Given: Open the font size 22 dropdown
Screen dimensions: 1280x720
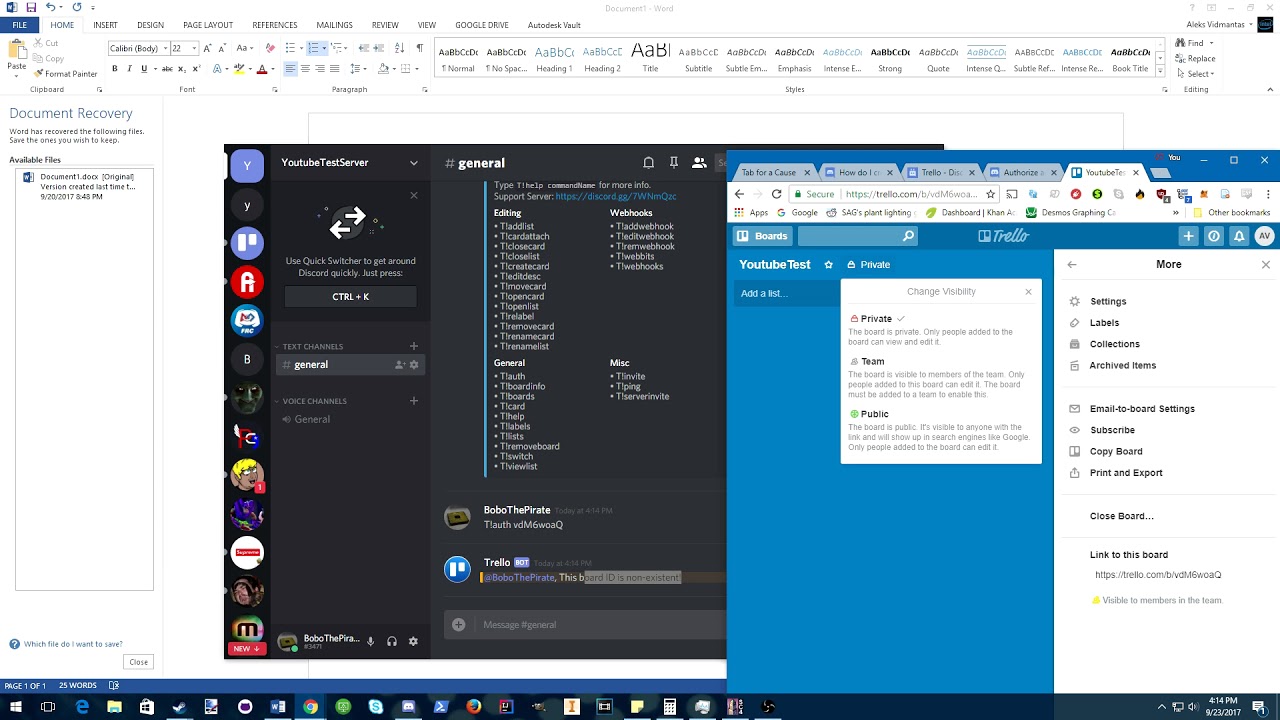Looking at the screenshot, I should (x=194, y=48).
